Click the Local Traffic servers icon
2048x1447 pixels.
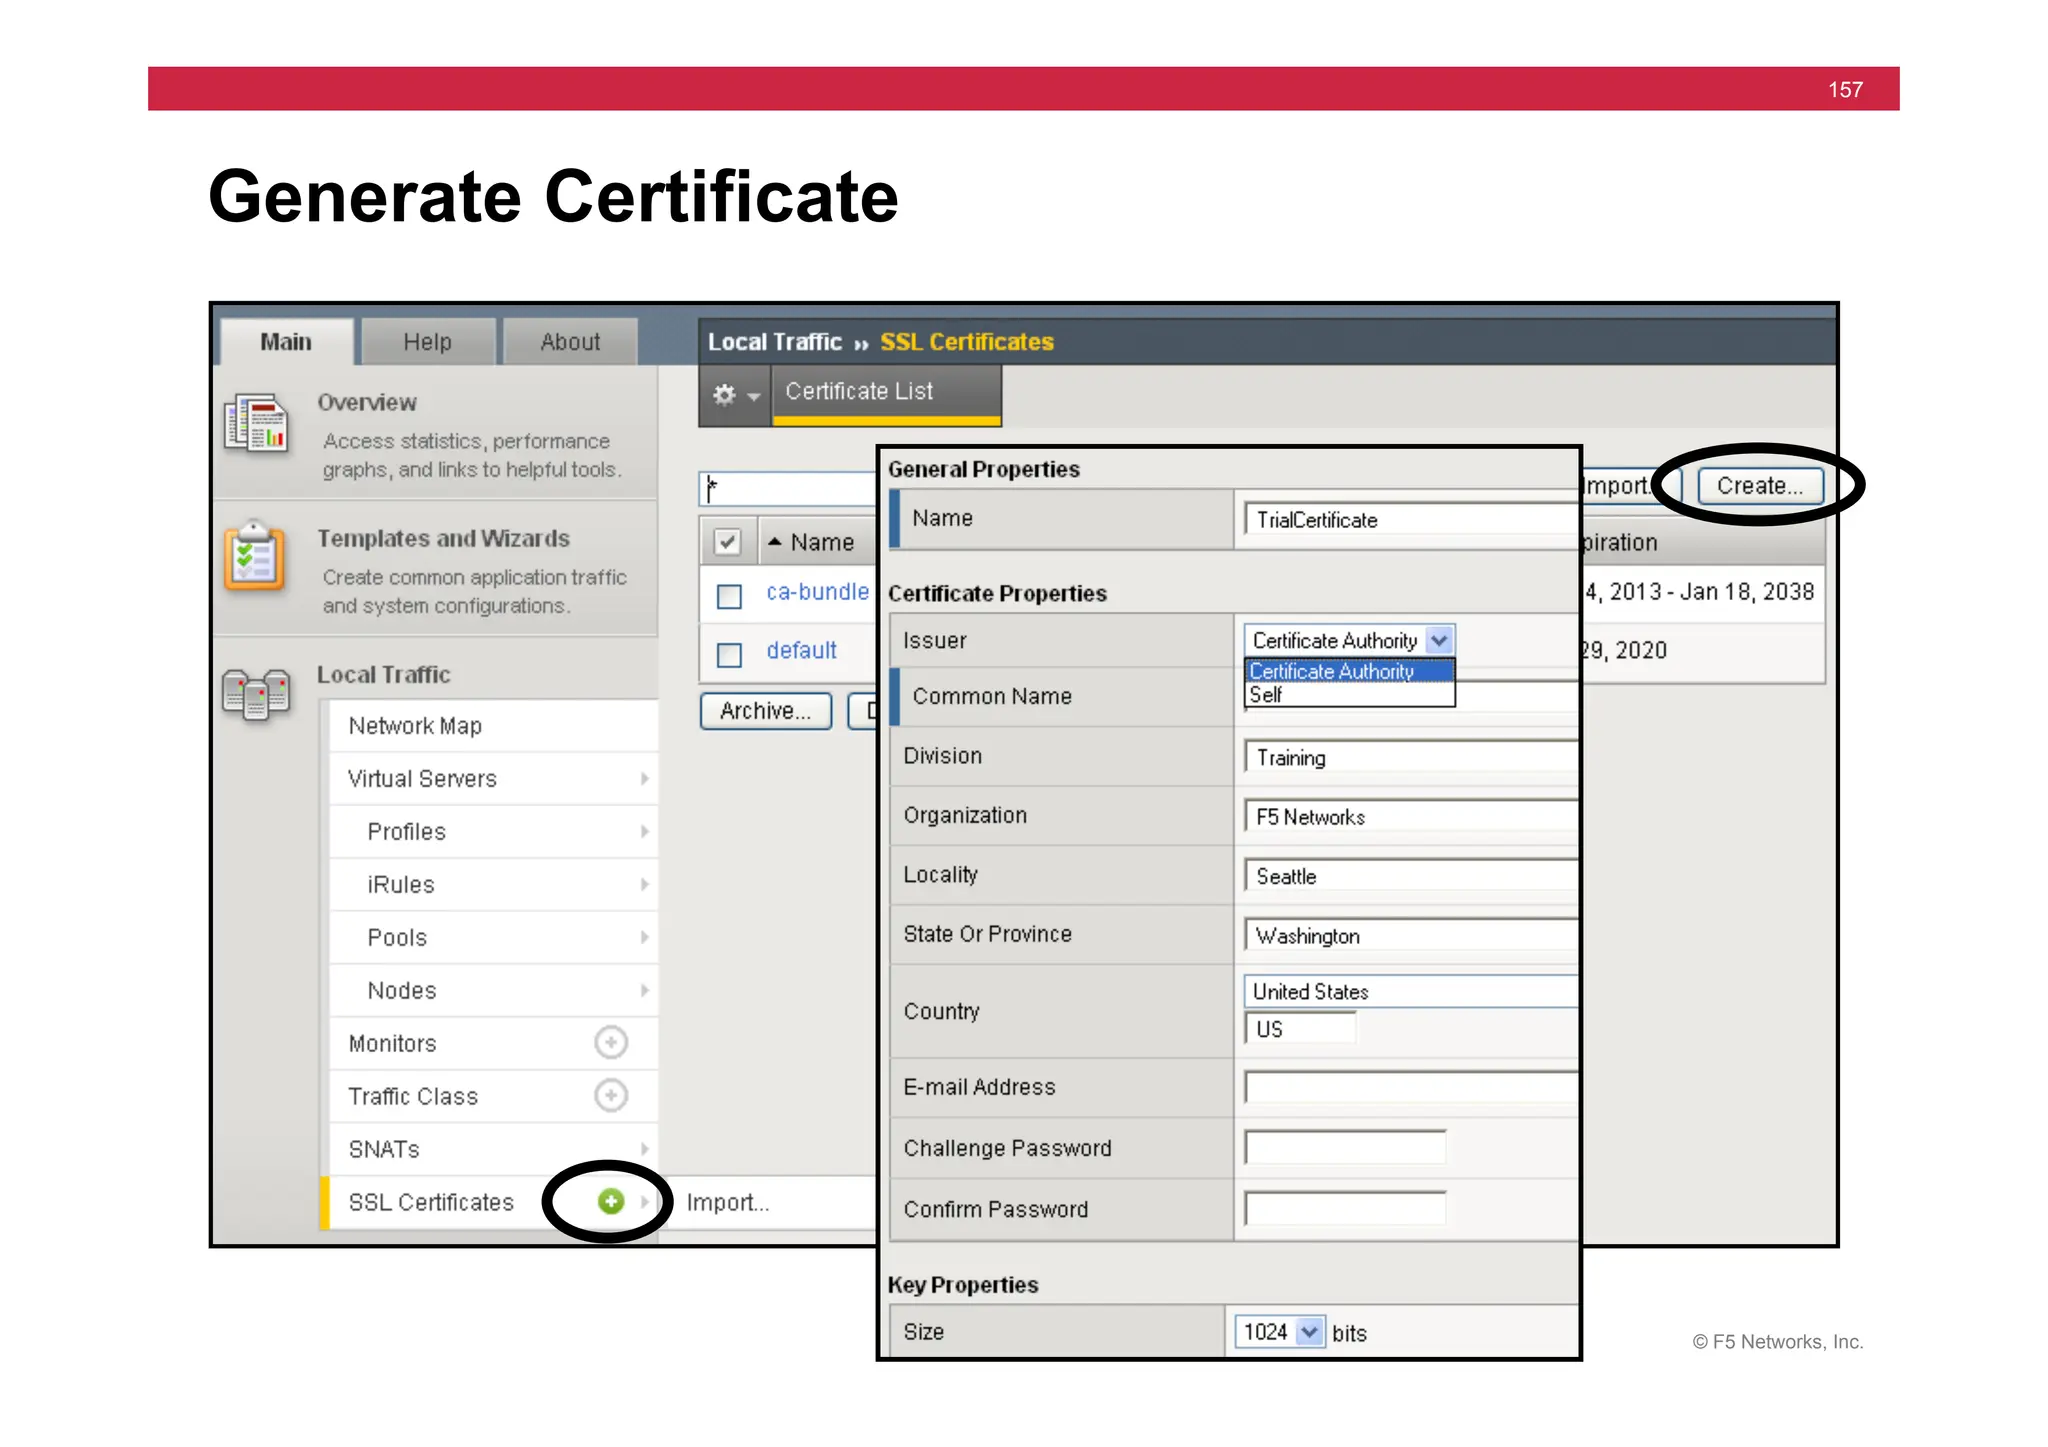[256, 694]
